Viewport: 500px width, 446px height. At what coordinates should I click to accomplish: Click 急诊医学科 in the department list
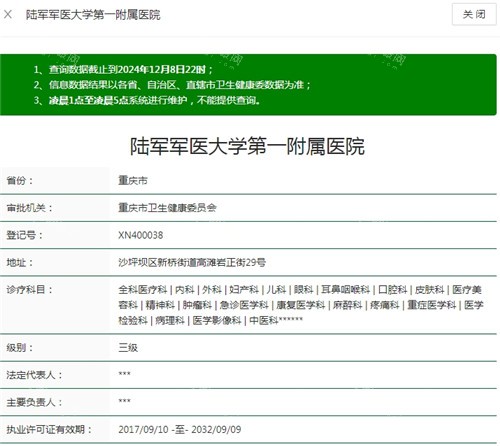[244, 305]
